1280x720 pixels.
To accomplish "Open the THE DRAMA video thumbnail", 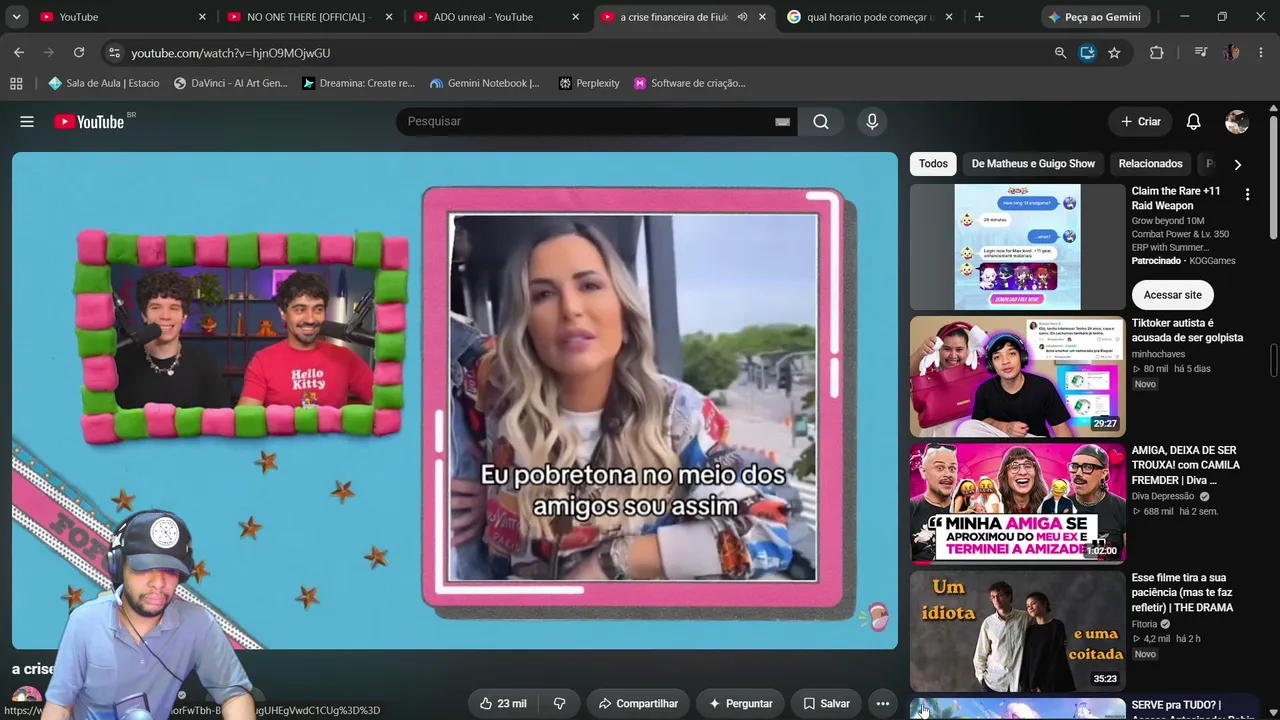I will click(x=1018, y=631).
